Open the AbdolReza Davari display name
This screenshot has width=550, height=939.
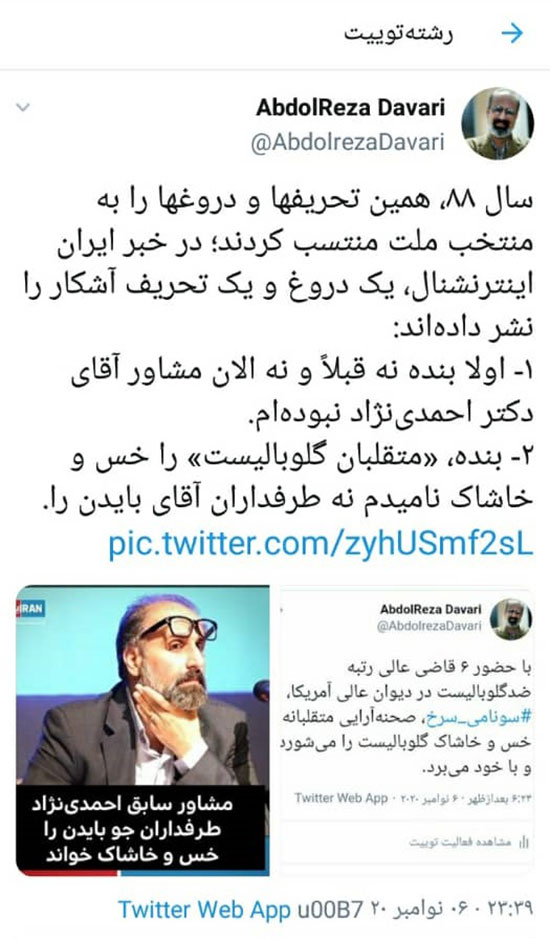(350, 108)
